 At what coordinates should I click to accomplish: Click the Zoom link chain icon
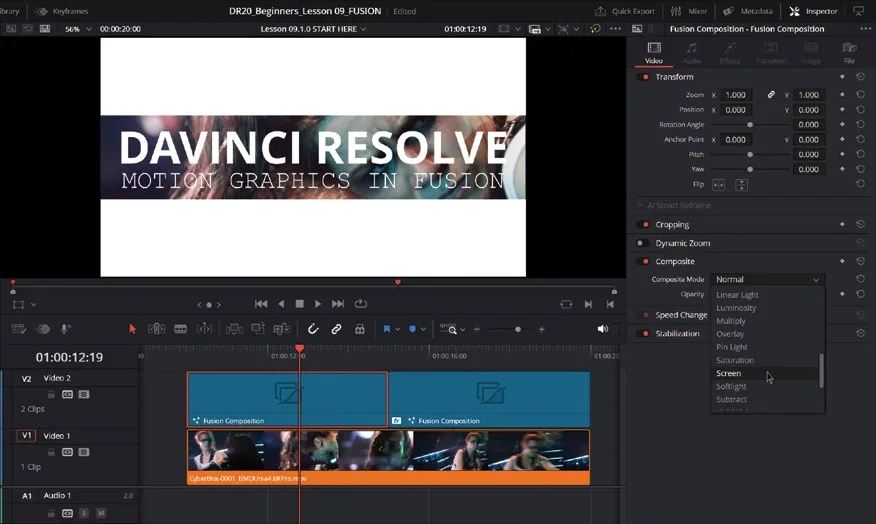771,95
